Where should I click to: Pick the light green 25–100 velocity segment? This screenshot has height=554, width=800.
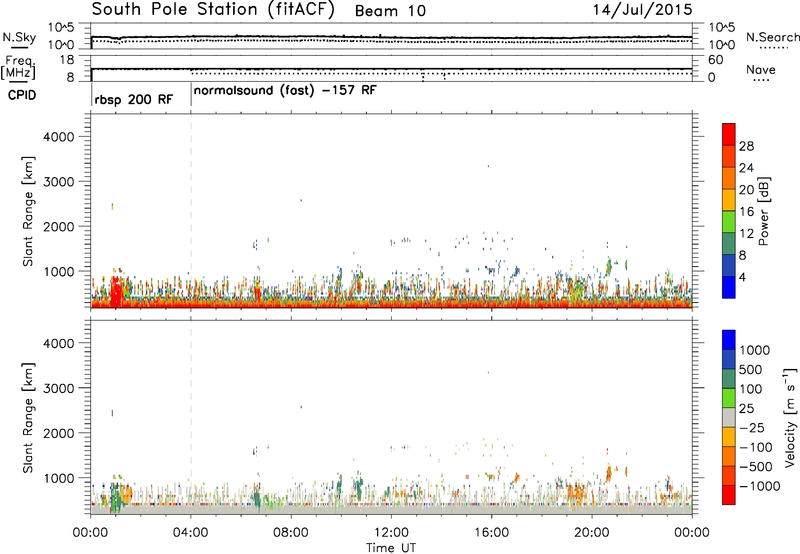pos(729,398)
